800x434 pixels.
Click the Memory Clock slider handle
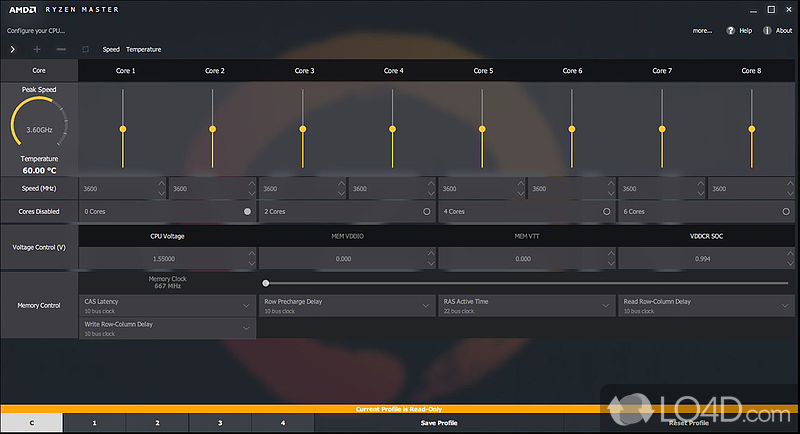pyautogui.click(x=266, y=283)
